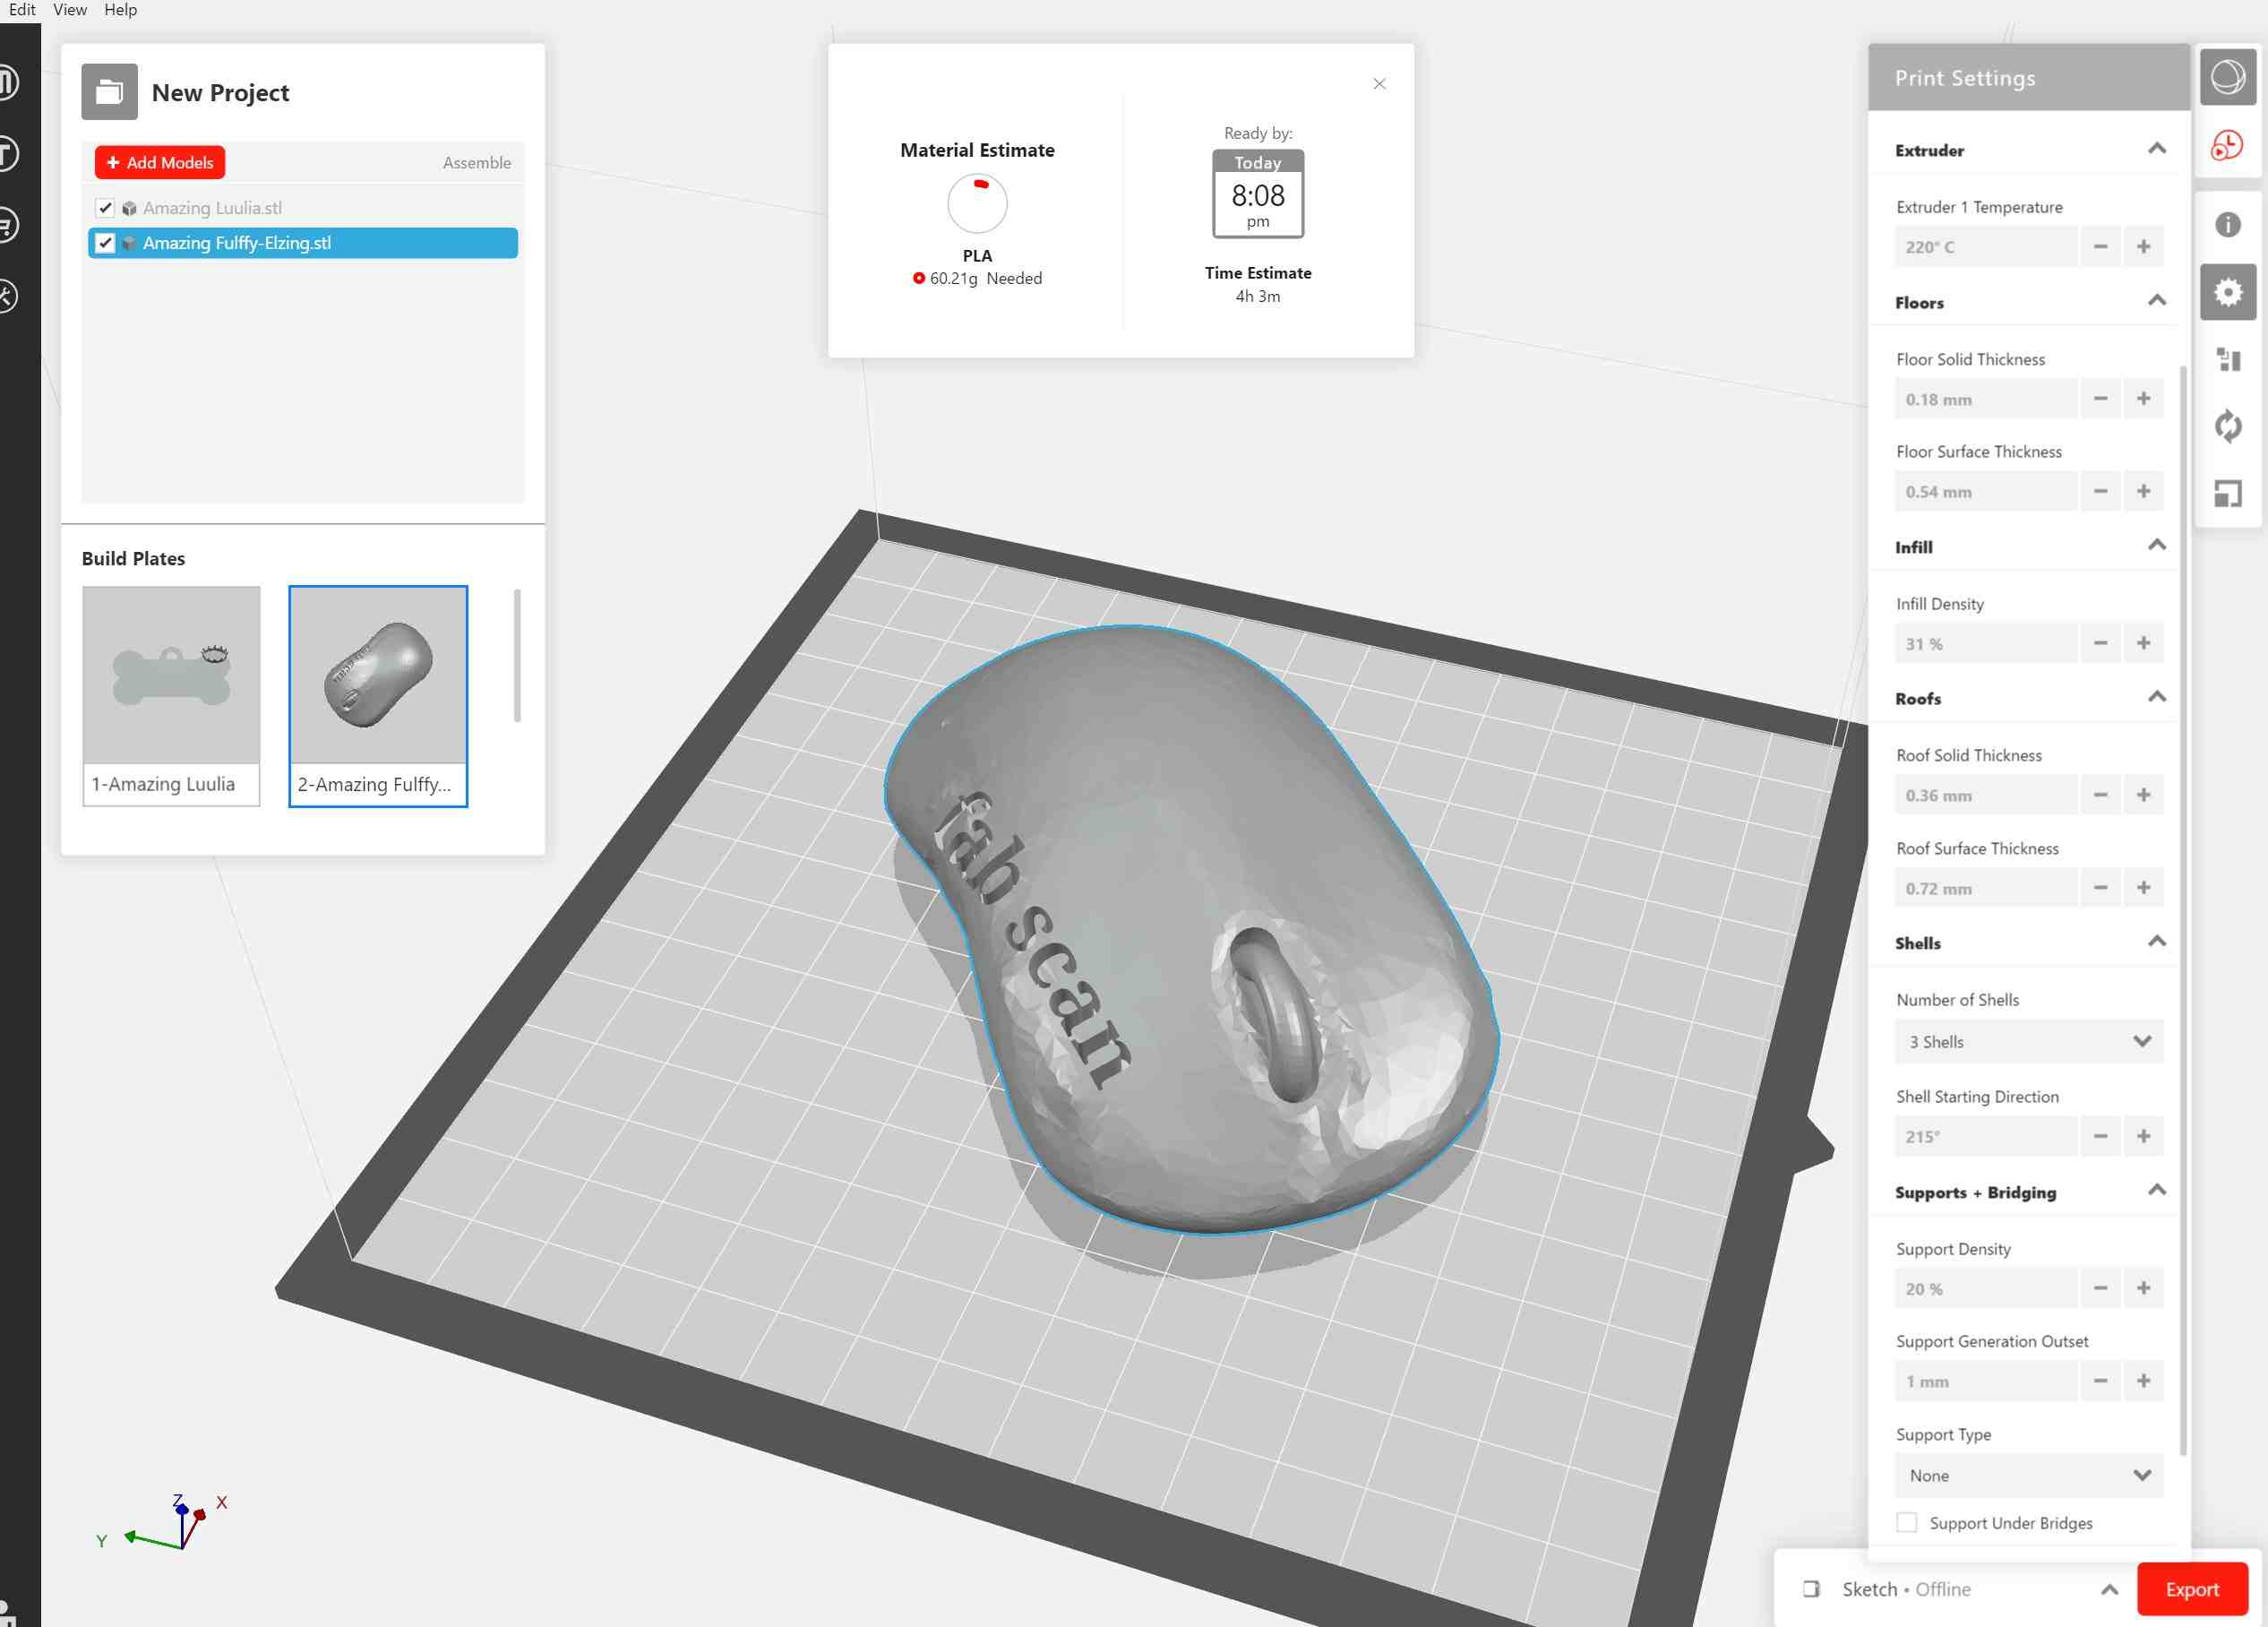
Task: Uncheck Amazing Fulffy-Elzing.stl model
Action: [x=105, y=242]
